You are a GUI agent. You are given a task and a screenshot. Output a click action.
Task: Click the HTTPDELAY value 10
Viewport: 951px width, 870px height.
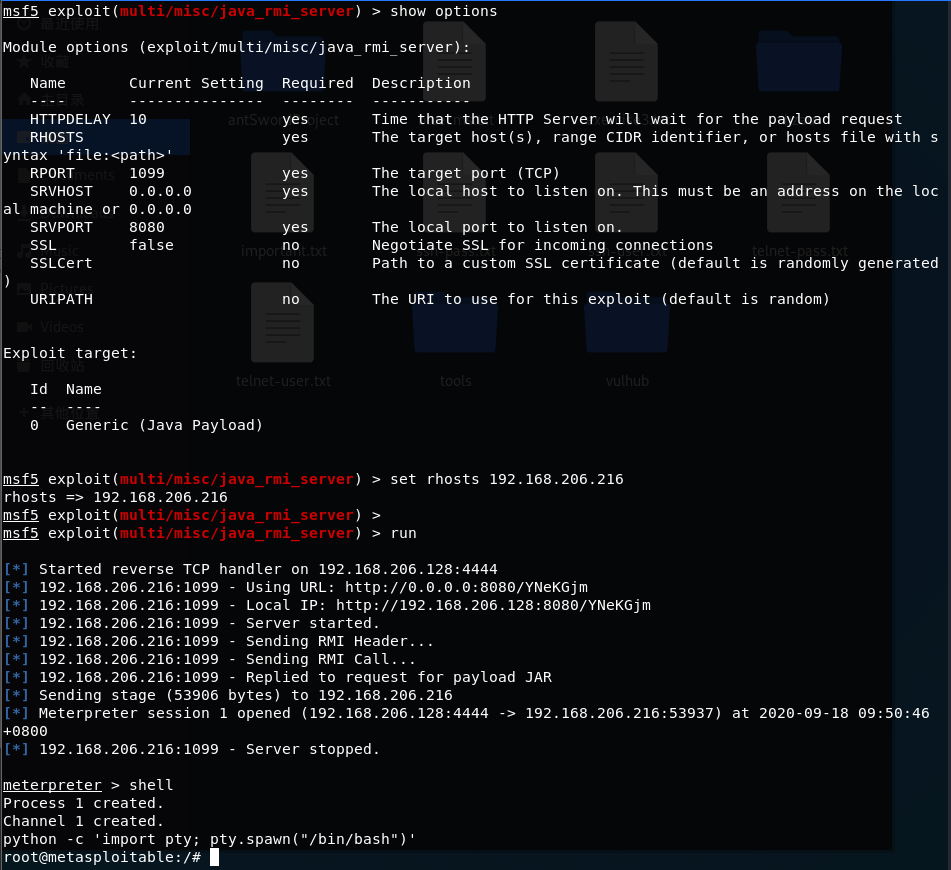[138, 119]
